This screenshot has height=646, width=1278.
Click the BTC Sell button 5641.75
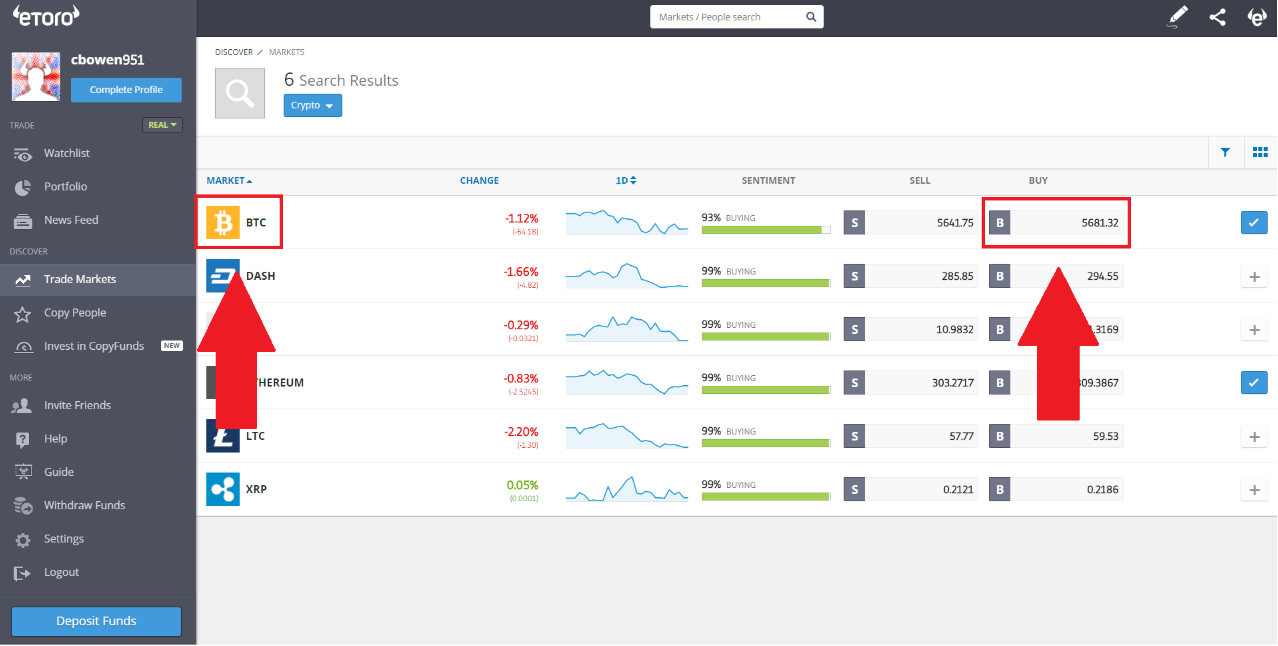pos(911,222)
